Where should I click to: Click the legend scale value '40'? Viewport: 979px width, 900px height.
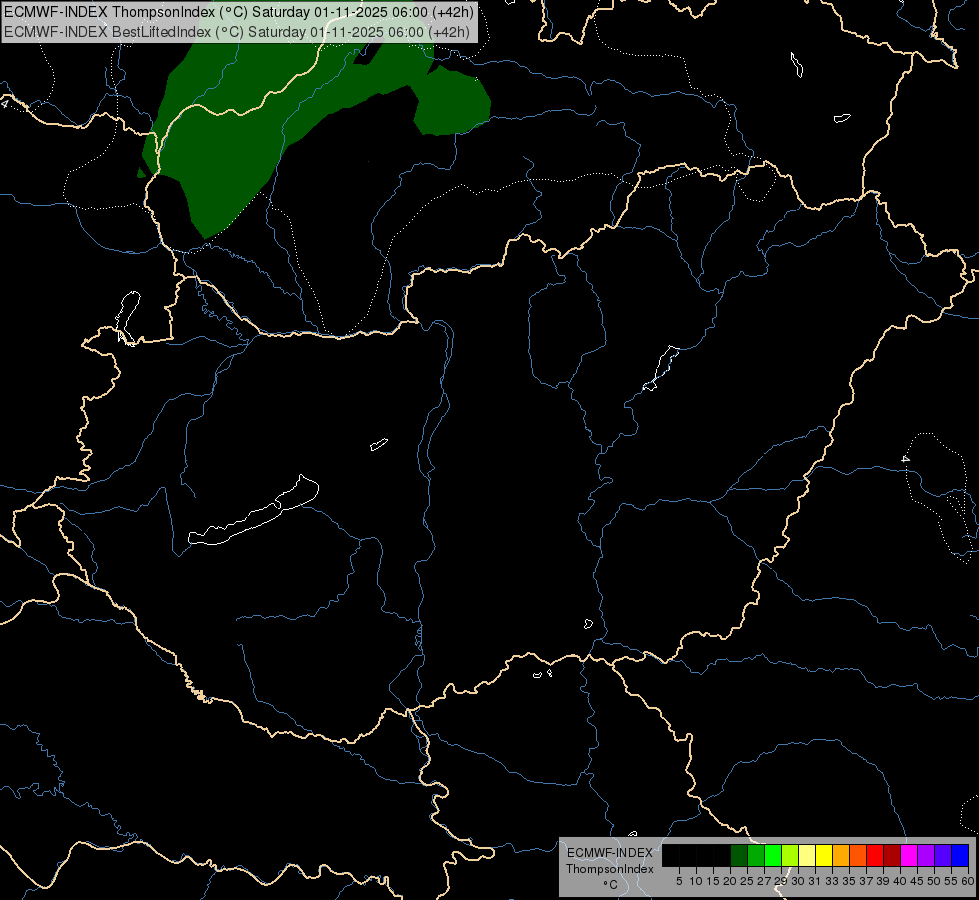tap(900, 881)
